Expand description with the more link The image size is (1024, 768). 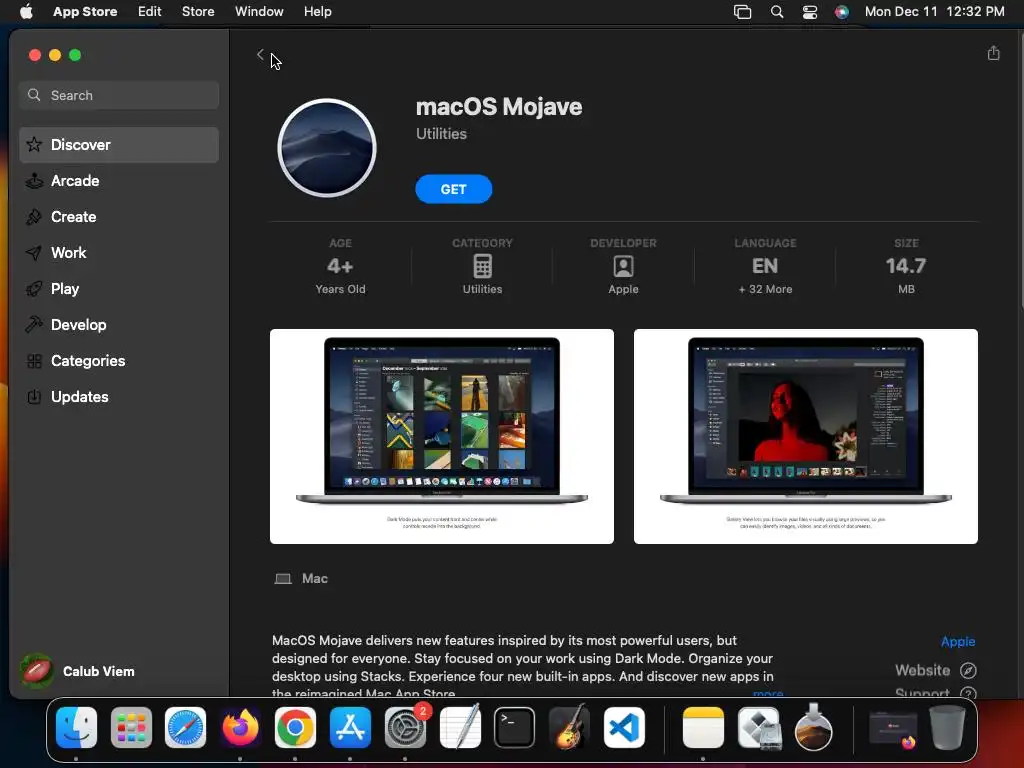pos(768,693)
